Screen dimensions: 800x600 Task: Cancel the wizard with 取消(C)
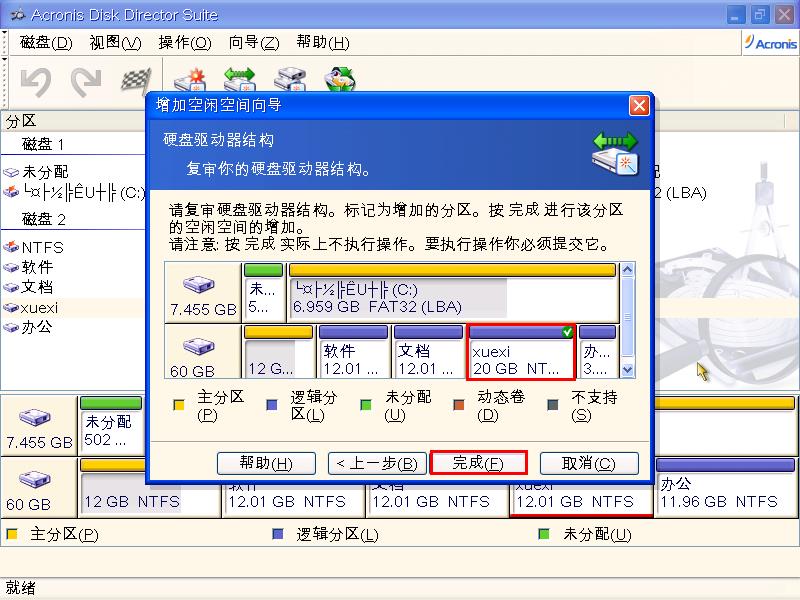(x=589, y=463)
